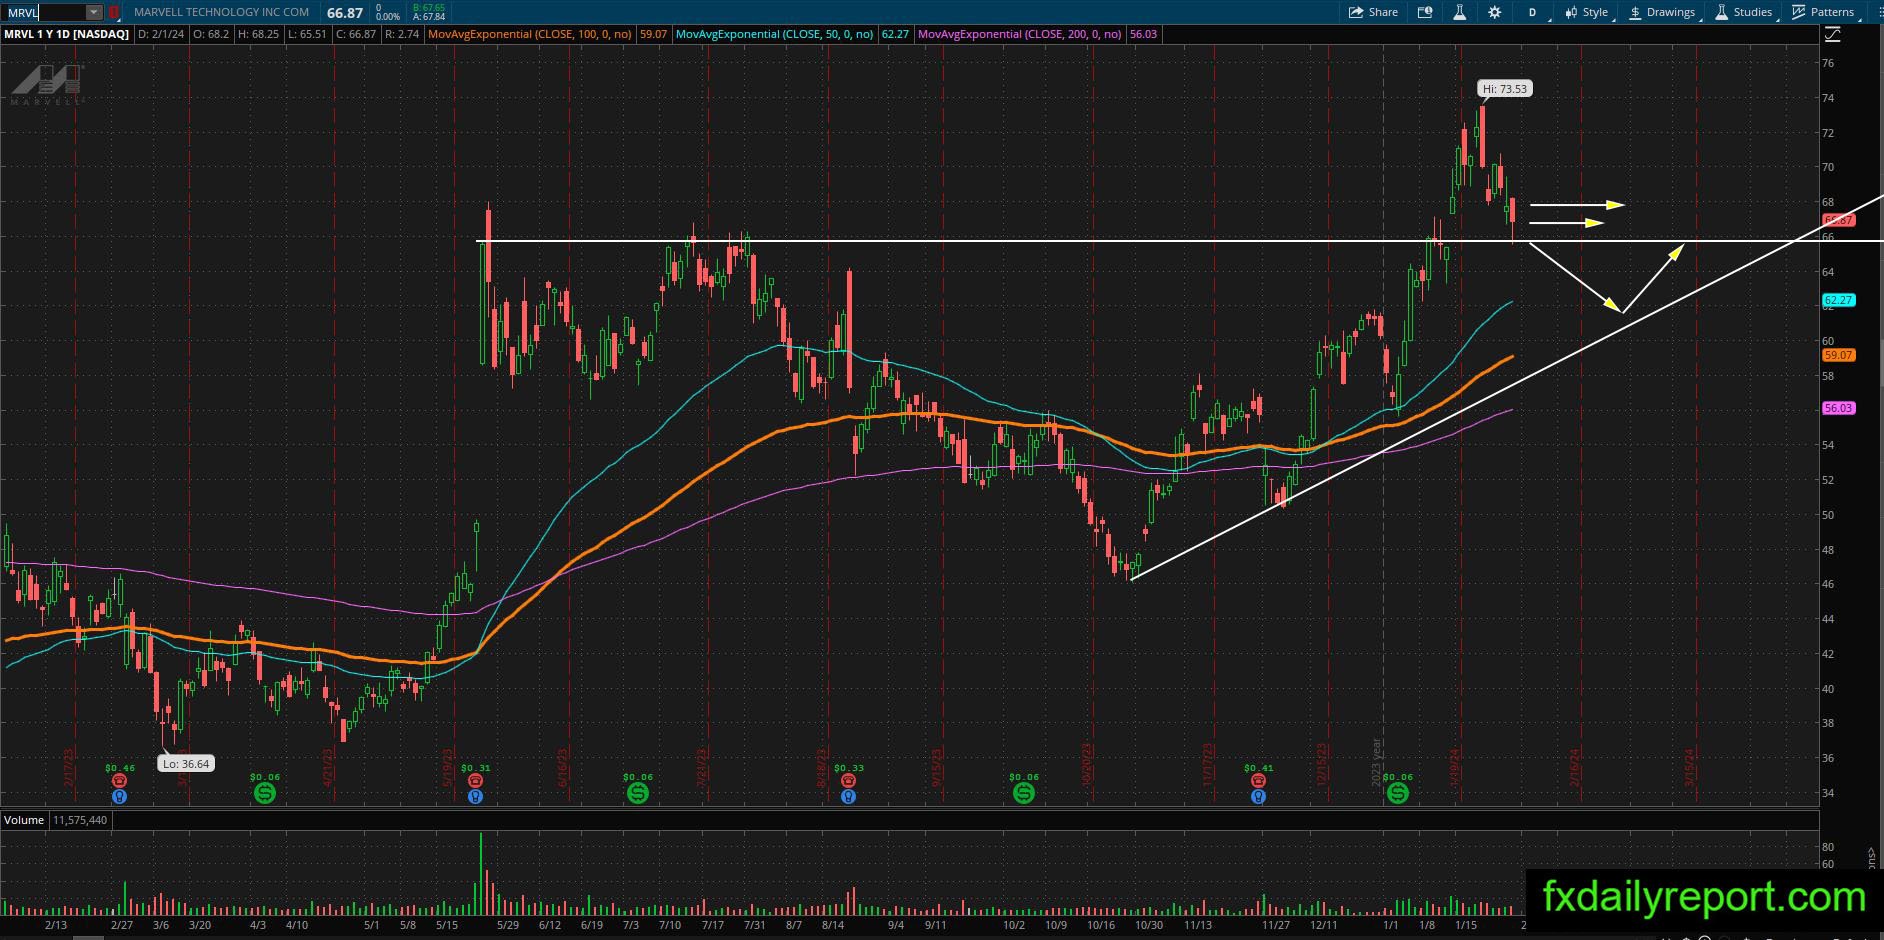Open the D timeframe dropdown

tap(1532, 12)
